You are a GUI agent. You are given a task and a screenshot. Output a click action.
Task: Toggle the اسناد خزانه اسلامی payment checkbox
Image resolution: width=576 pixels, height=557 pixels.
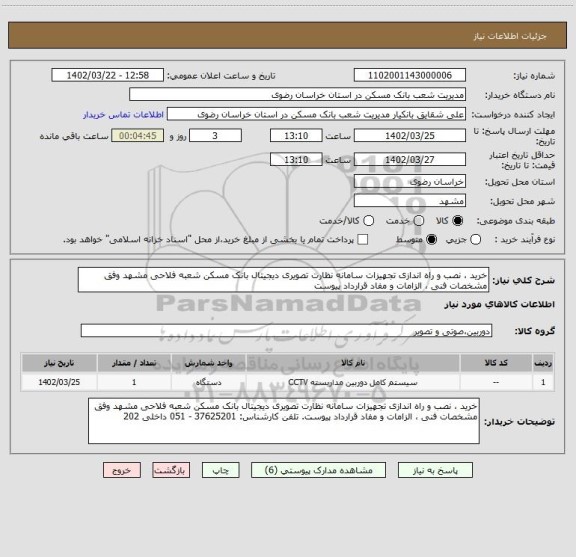tap(363, 240)
